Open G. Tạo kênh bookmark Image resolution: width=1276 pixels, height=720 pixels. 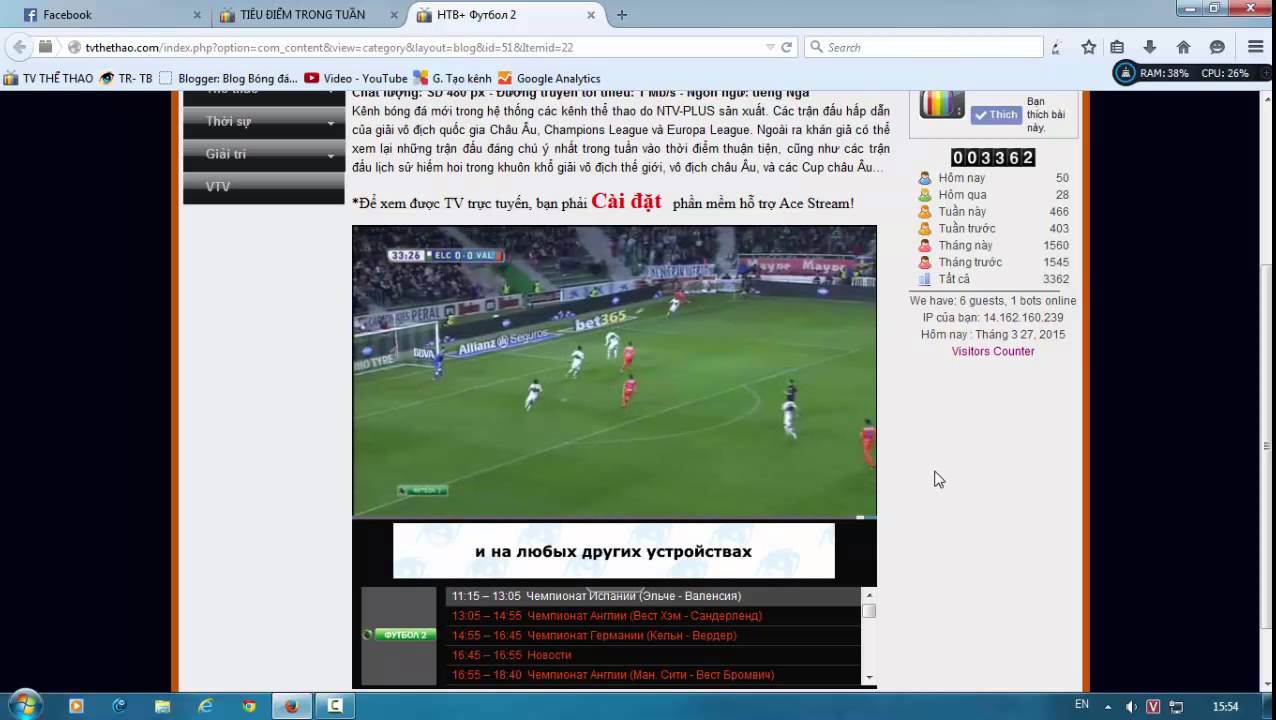[x=452, y=78]
